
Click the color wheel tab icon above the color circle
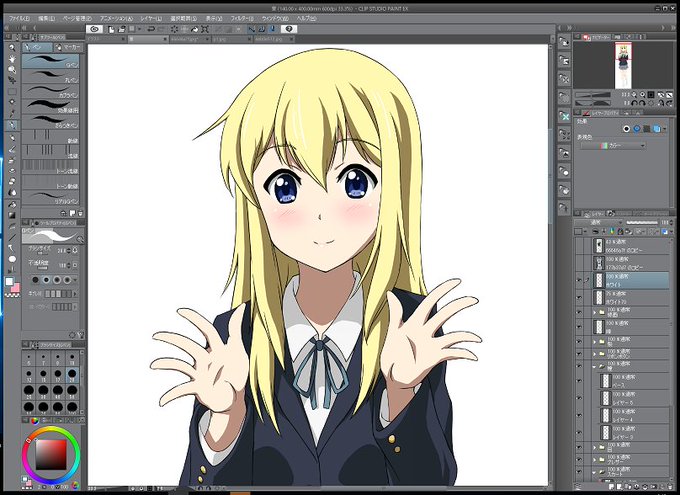tap(34, 420)
